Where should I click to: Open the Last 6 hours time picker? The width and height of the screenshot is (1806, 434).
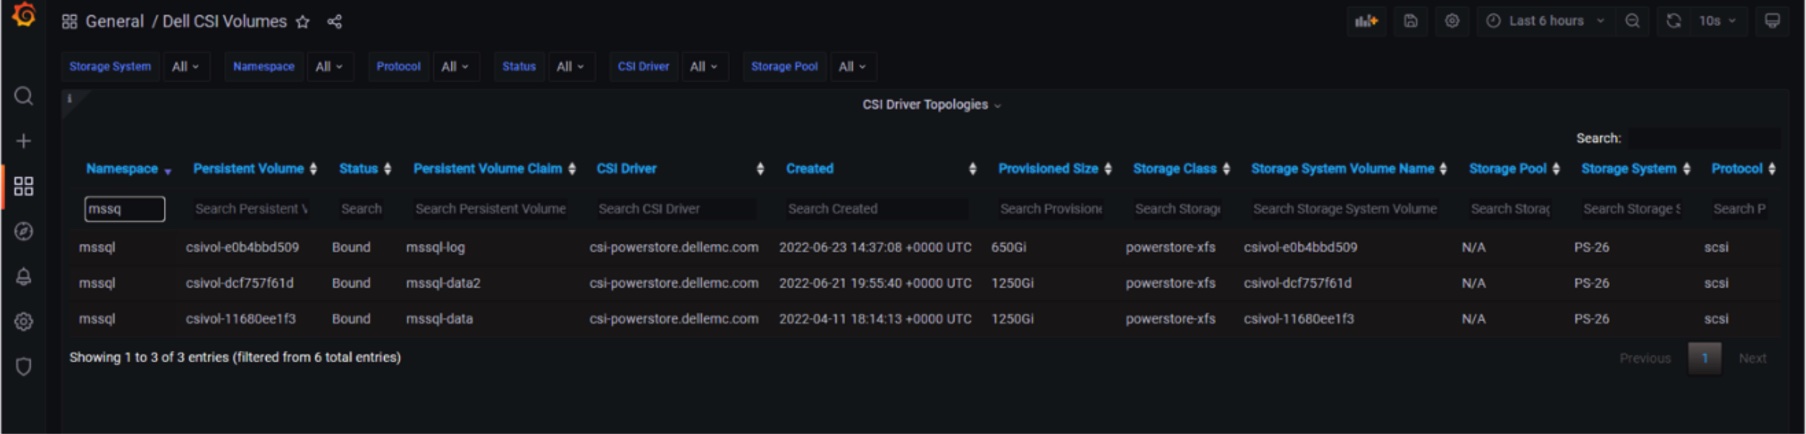point(1545,21)
